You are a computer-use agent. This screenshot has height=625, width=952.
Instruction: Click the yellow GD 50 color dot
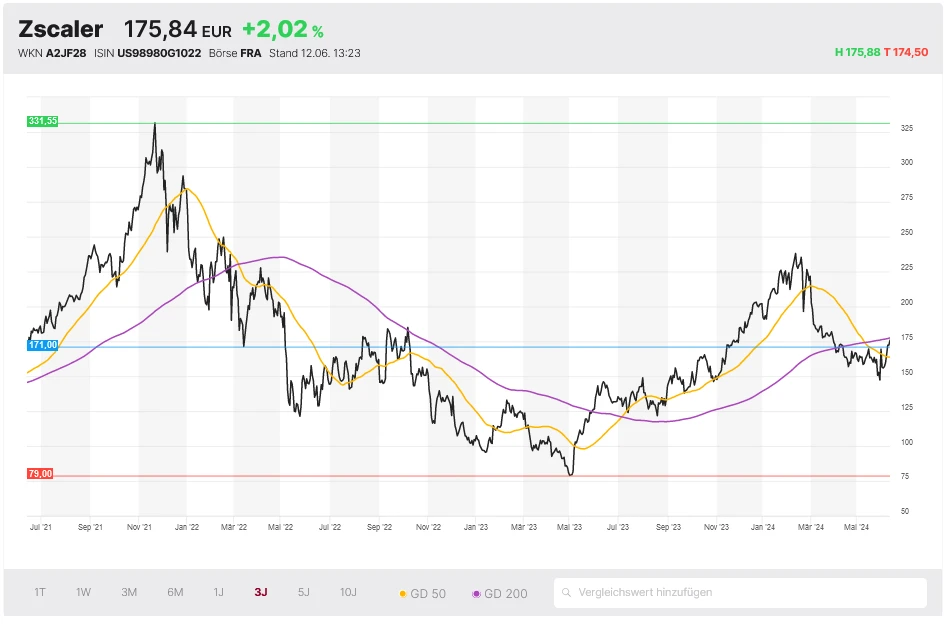(x=402, y=593)
